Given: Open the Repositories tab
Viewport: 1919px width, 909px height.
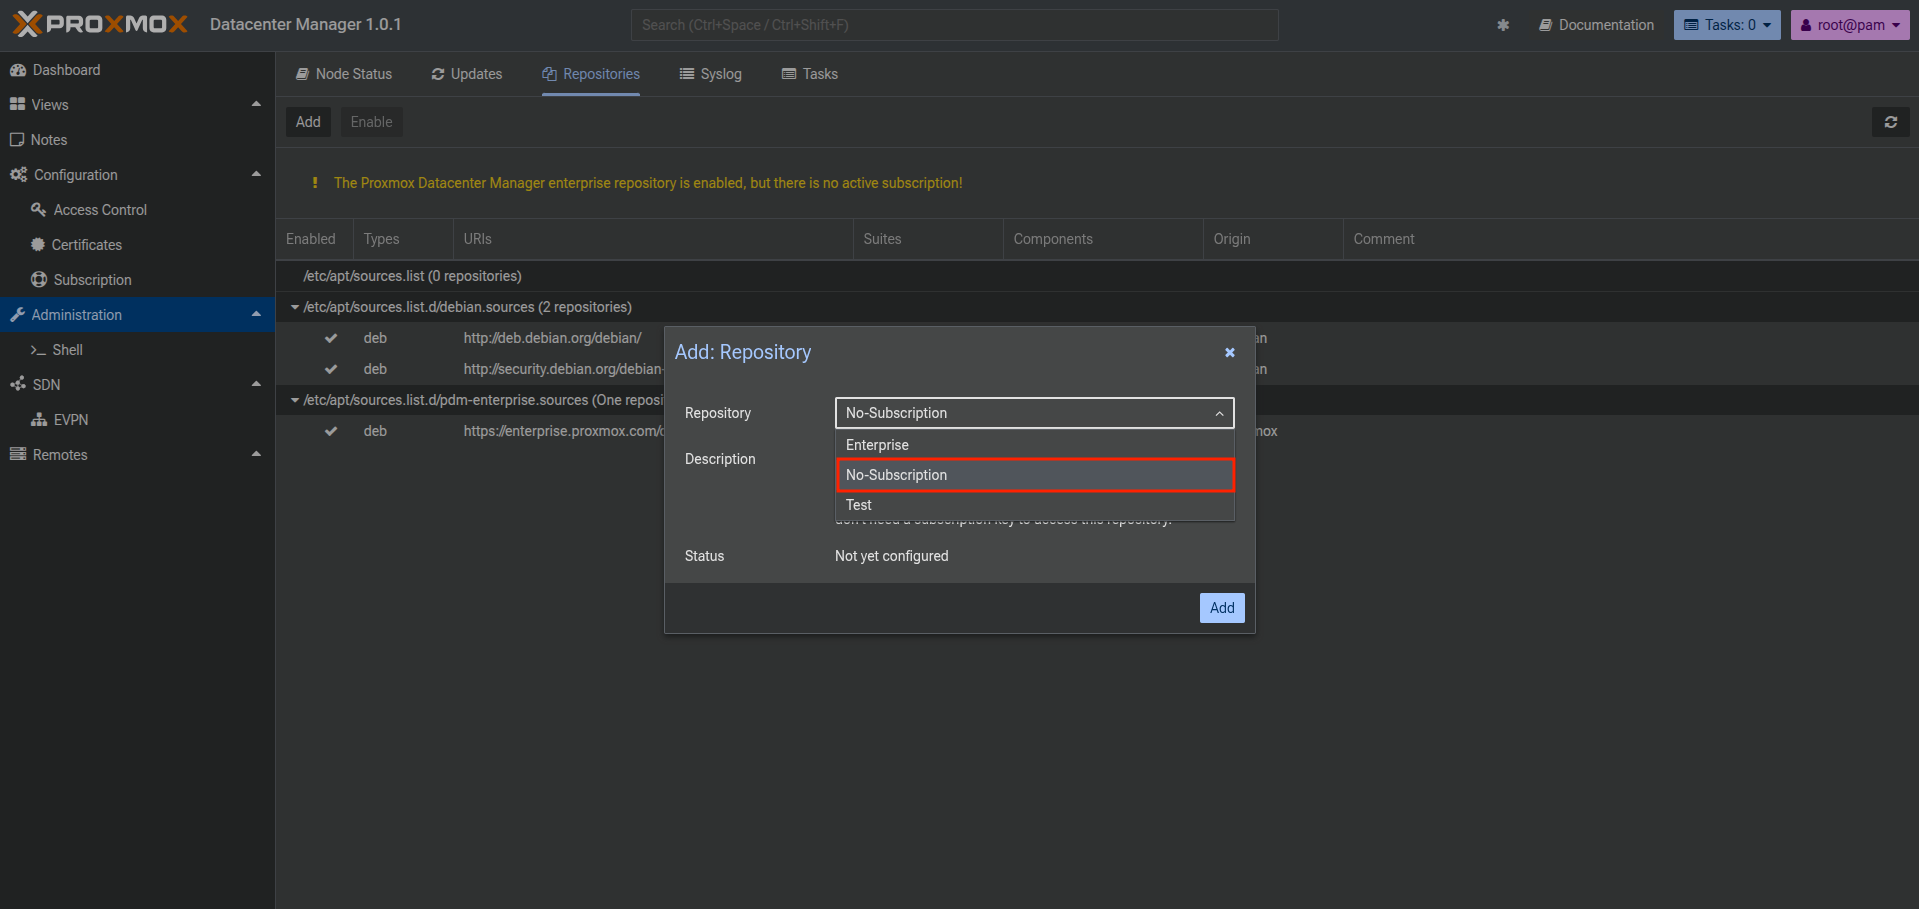Looking at the screenshot, I should (591, 74).
